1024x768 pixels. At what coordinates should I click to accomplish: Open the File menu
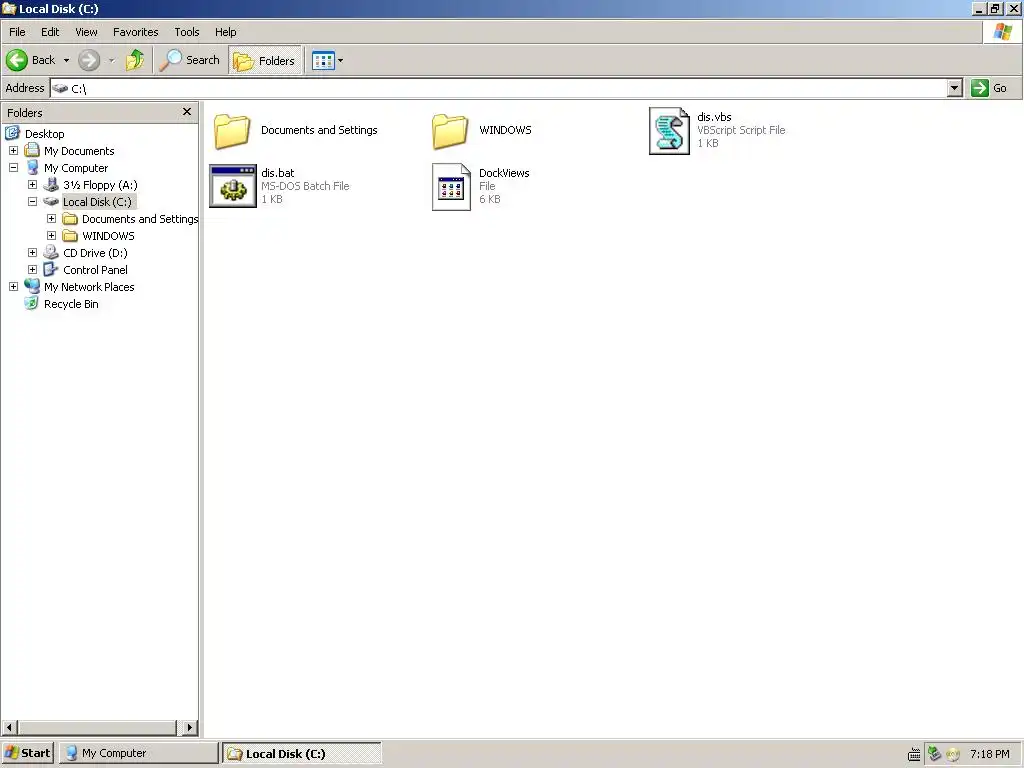point(17,32)
